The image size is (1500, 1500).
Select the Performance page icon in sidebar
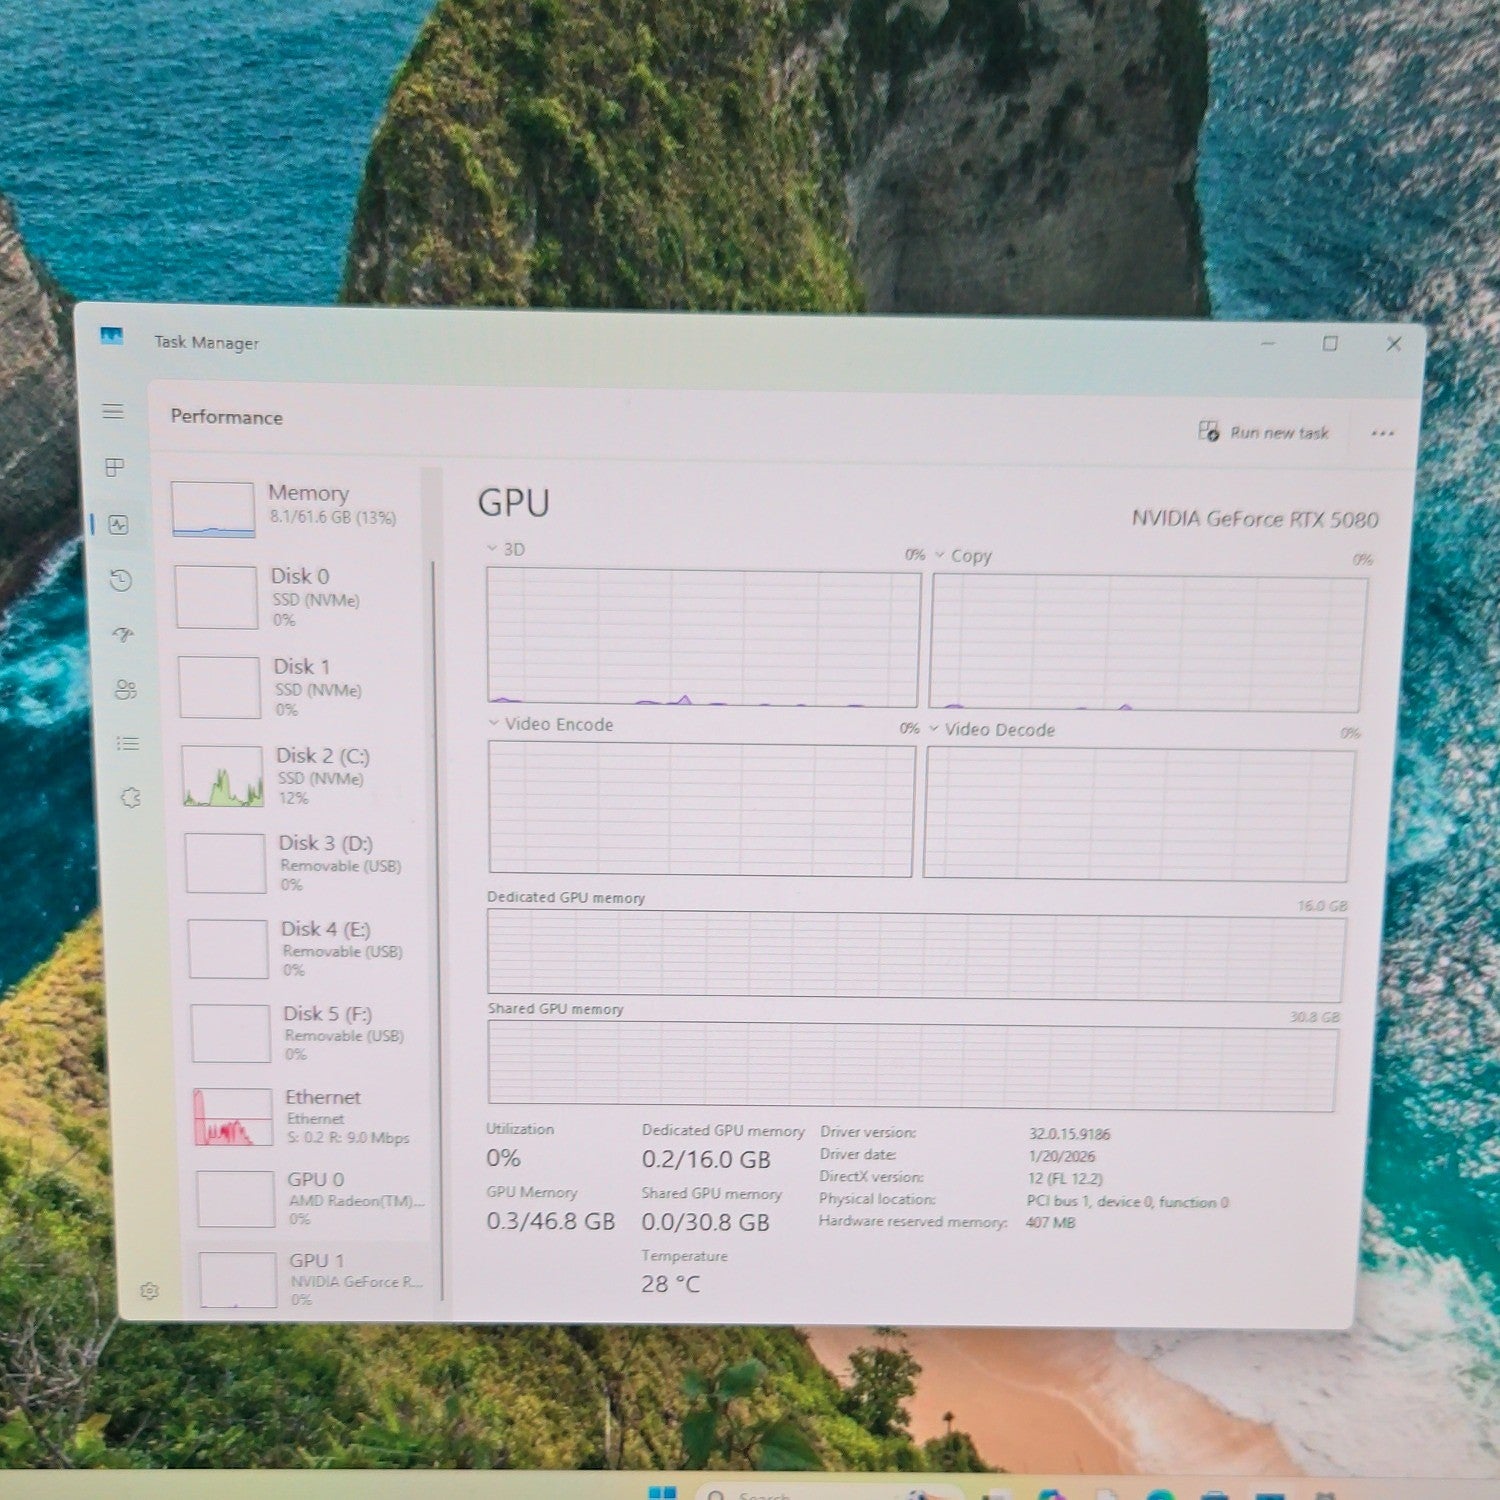point(118,524)
